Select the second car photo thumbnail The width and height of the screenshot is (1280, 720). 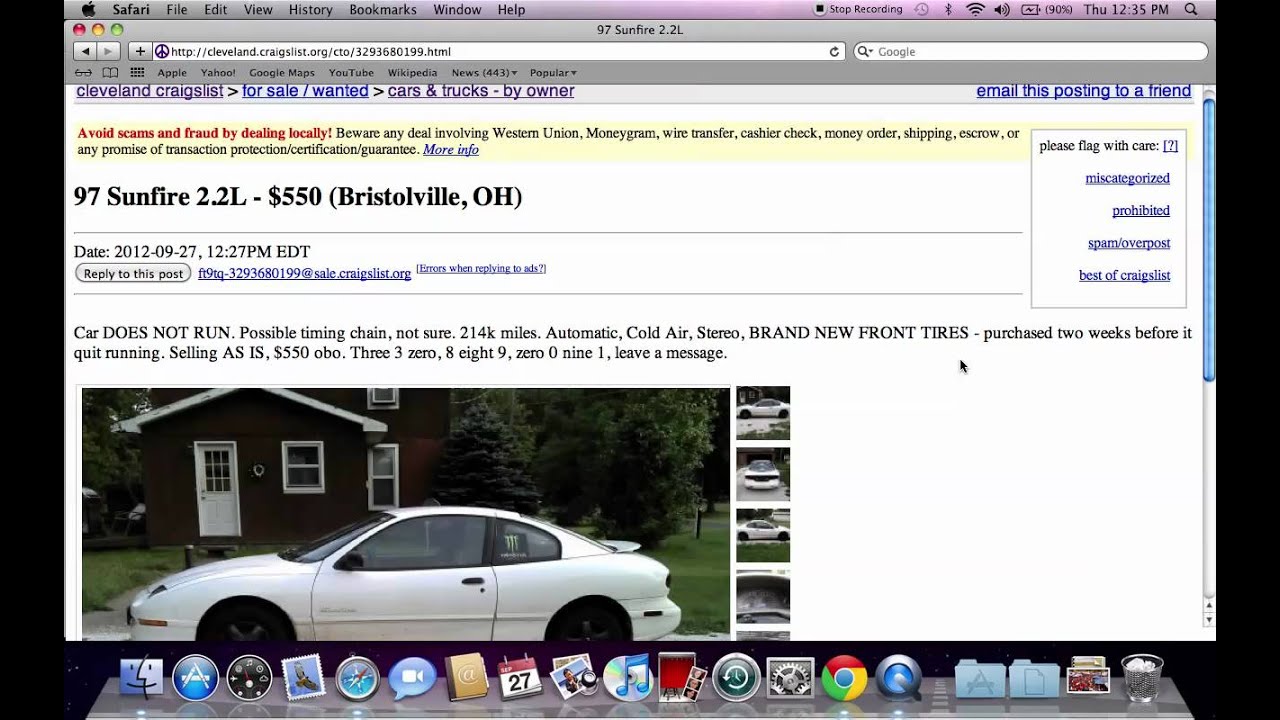763,474
